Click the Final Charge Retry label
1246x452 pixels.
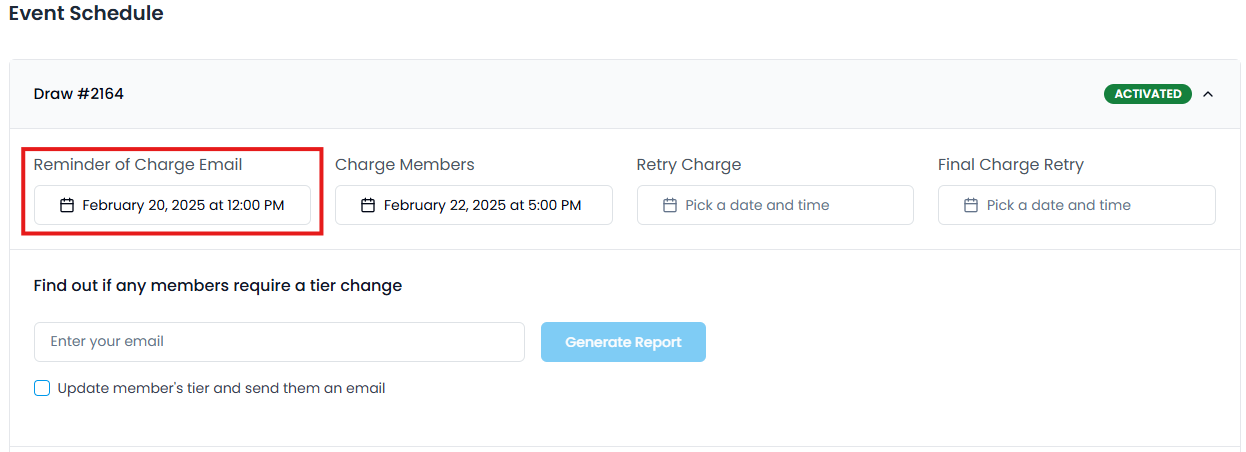point(1011,165)
